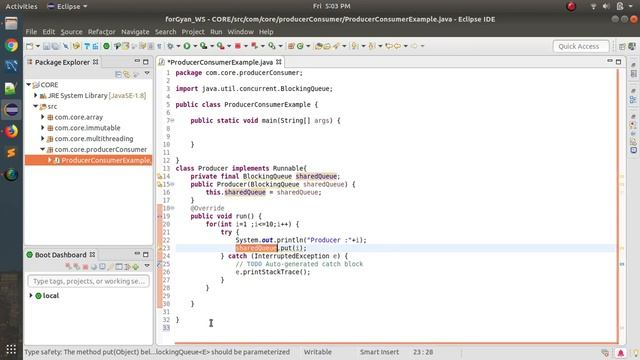This screenshot has width=640, height=360.
Task: Collapse the com.core.producerConsumer package
Action: pyautogui.click(x=42, y=149)
